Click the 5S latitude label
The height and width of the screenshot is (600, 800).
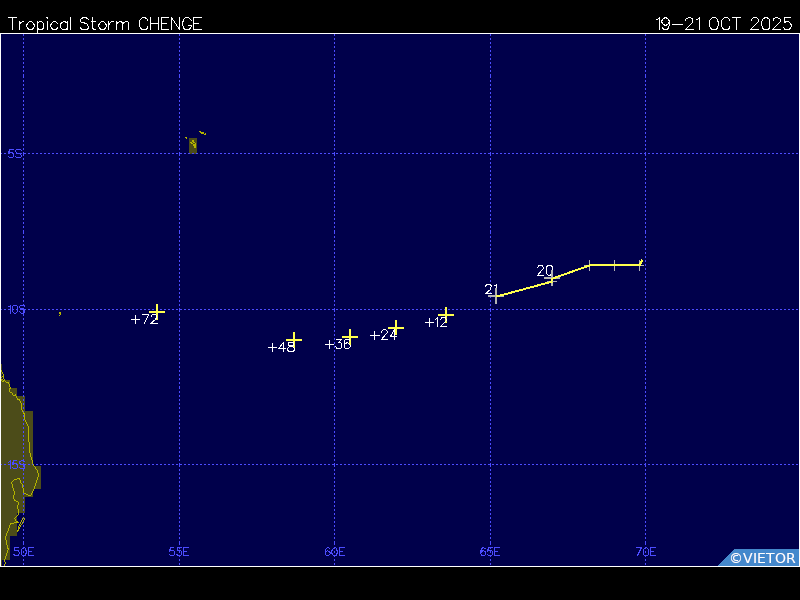tap(15, 154)
